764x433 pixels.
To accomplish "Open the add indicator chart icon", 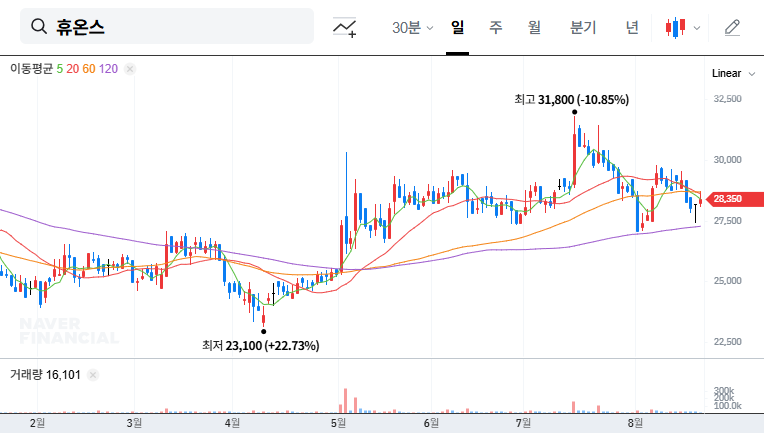I will coord(345,27).
